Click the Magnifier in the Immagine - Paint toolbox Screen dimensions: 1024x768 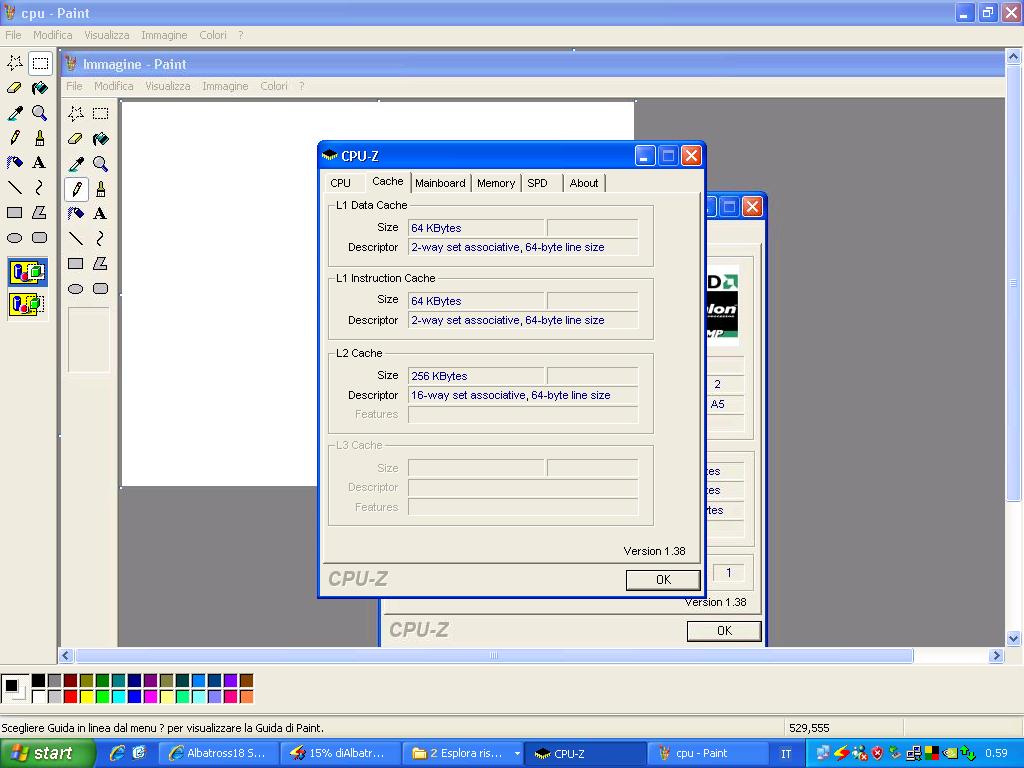coord(101,164)
